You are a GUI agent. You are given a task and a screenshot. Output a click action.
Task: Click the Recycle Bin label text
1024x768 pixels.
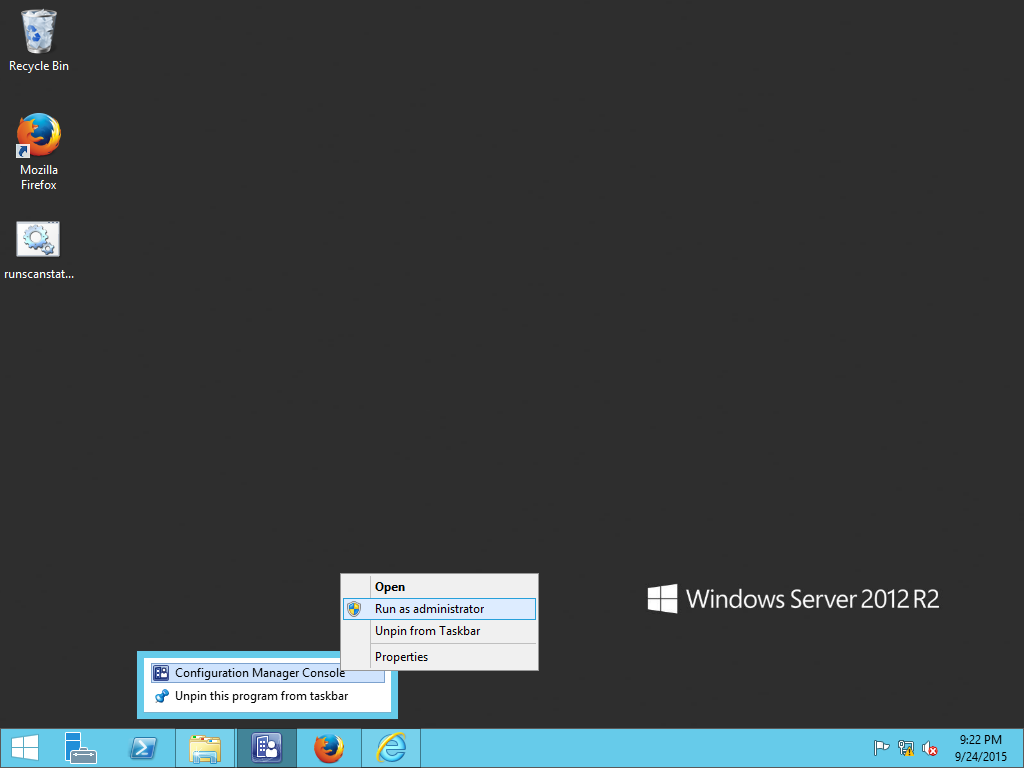[39, 66]
